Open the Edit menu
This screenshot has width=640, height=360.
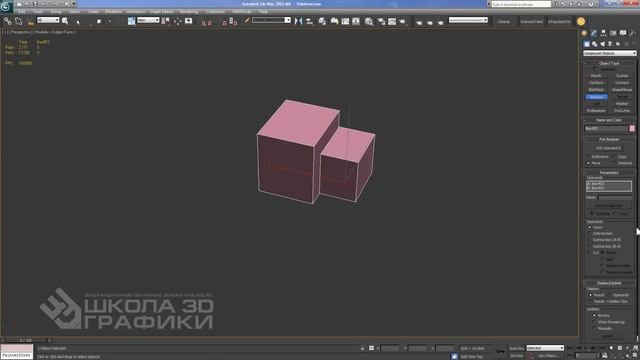21,12
